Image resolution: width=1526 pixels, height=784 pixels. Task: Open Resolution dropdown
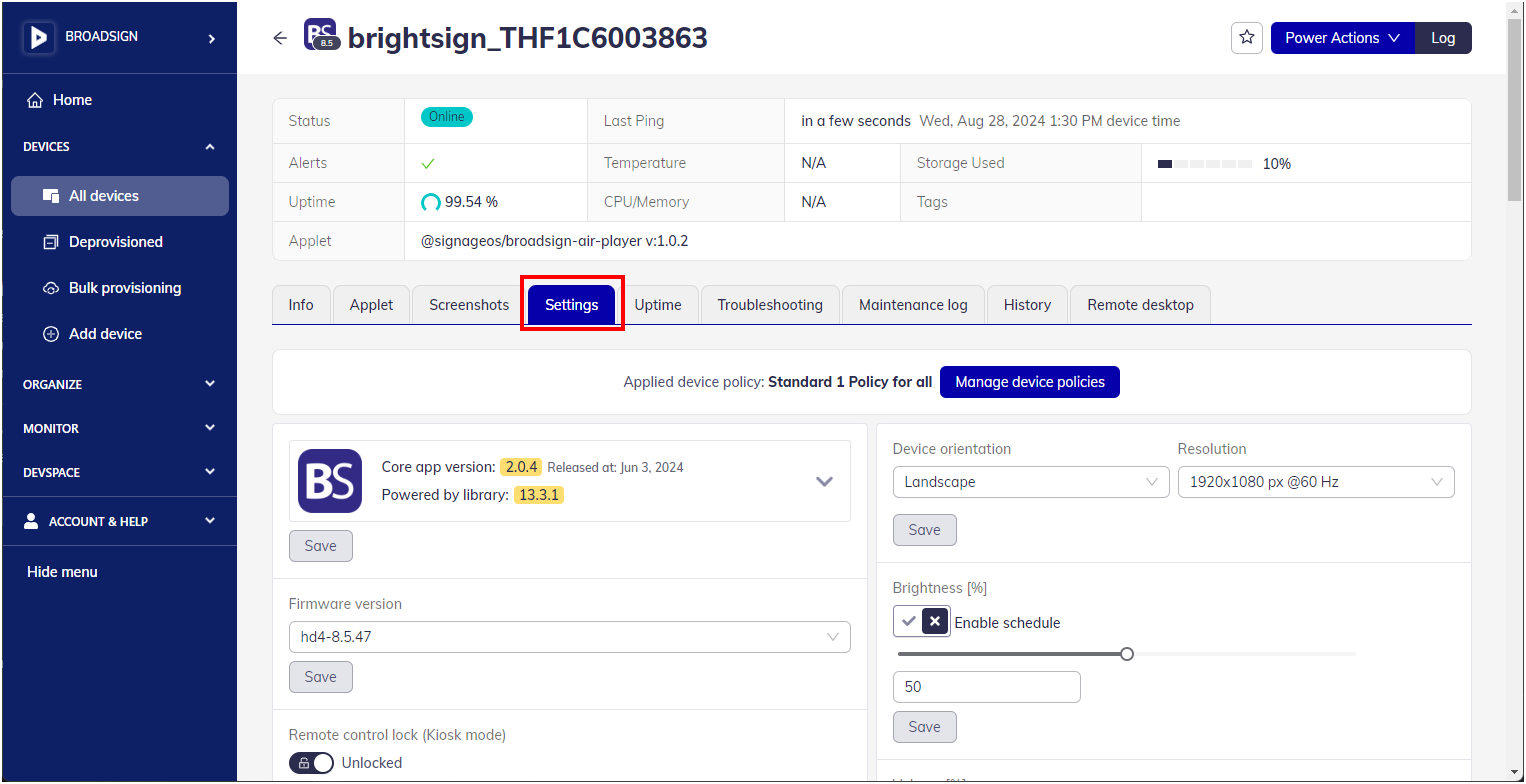pyautogui.click(x=1316, y=482)
